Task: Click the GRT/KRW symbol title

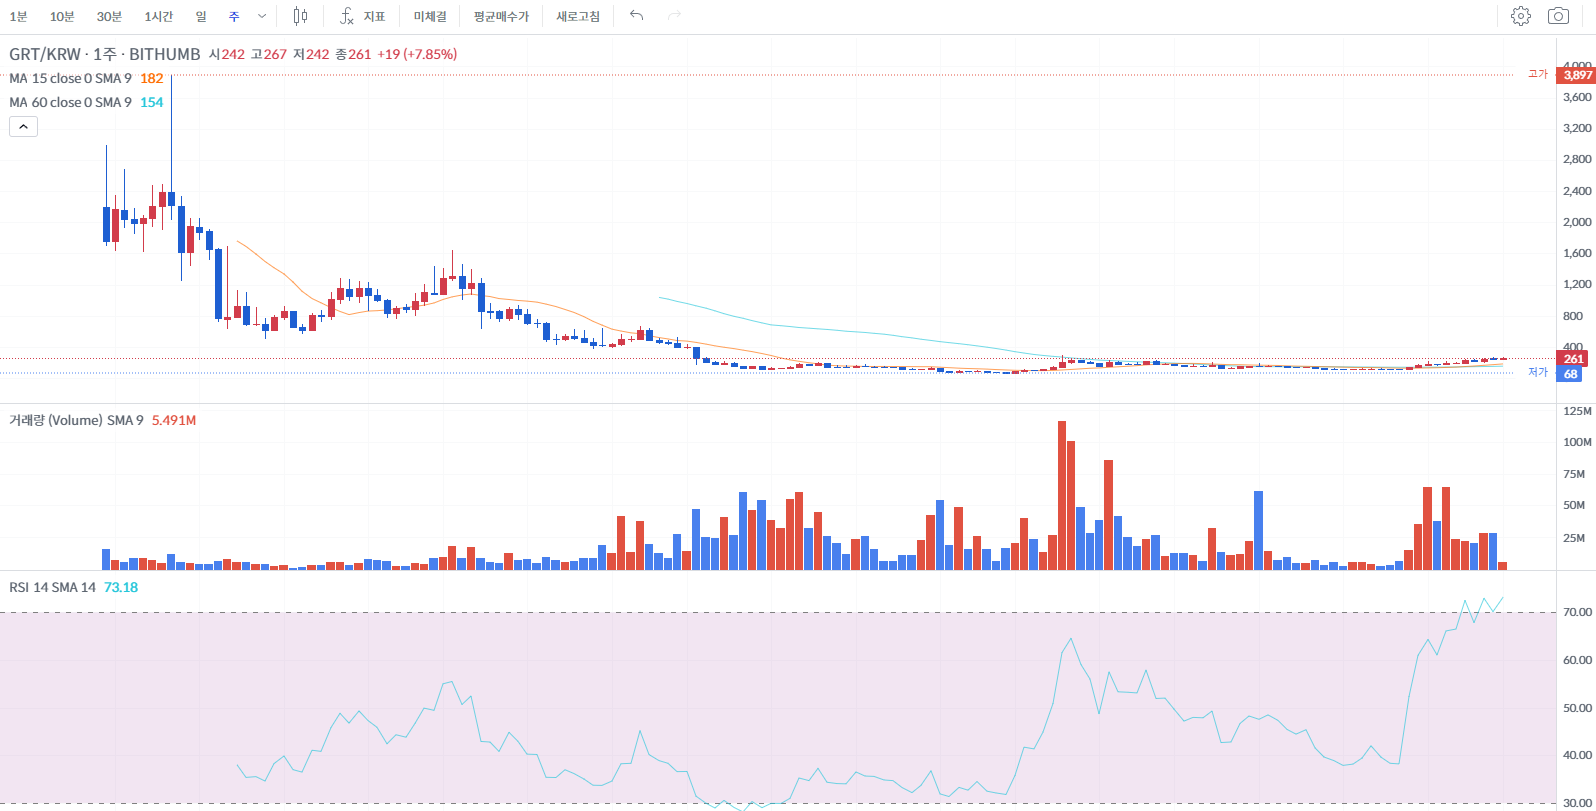Action: [x=104, y=54]
